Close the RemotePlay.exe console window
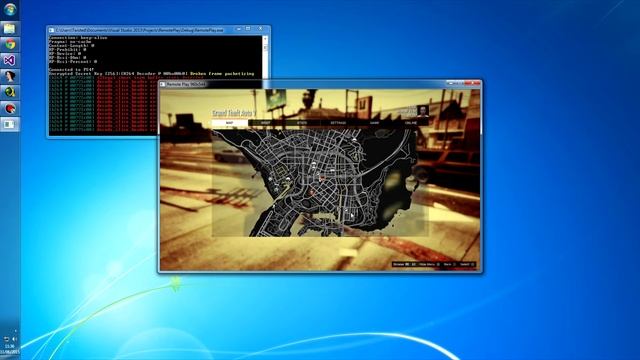Screen dimensions: 640x360 260,29
